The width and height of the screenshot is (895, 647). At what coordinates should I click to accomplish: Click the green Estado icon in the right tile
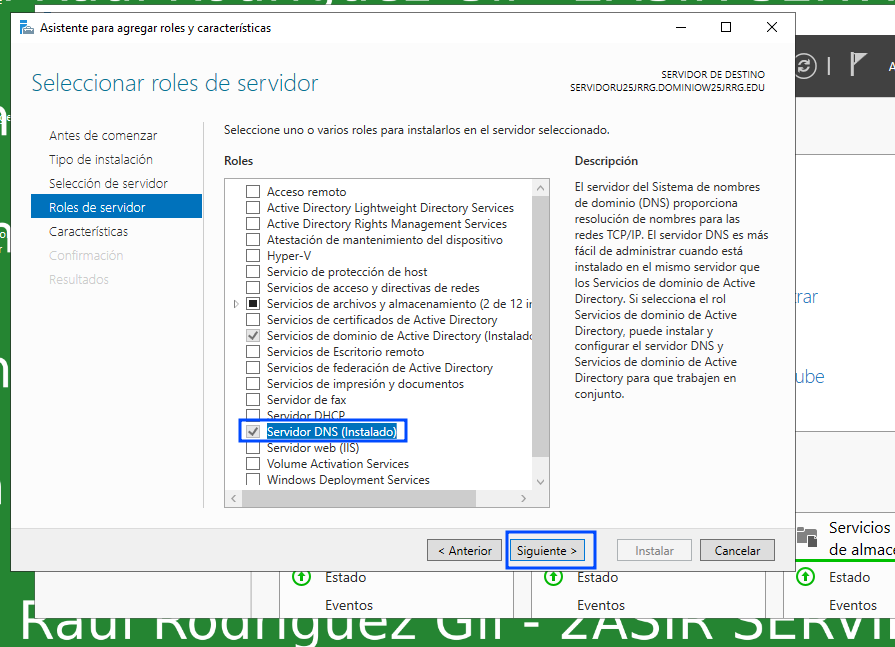tap(805, 577)
